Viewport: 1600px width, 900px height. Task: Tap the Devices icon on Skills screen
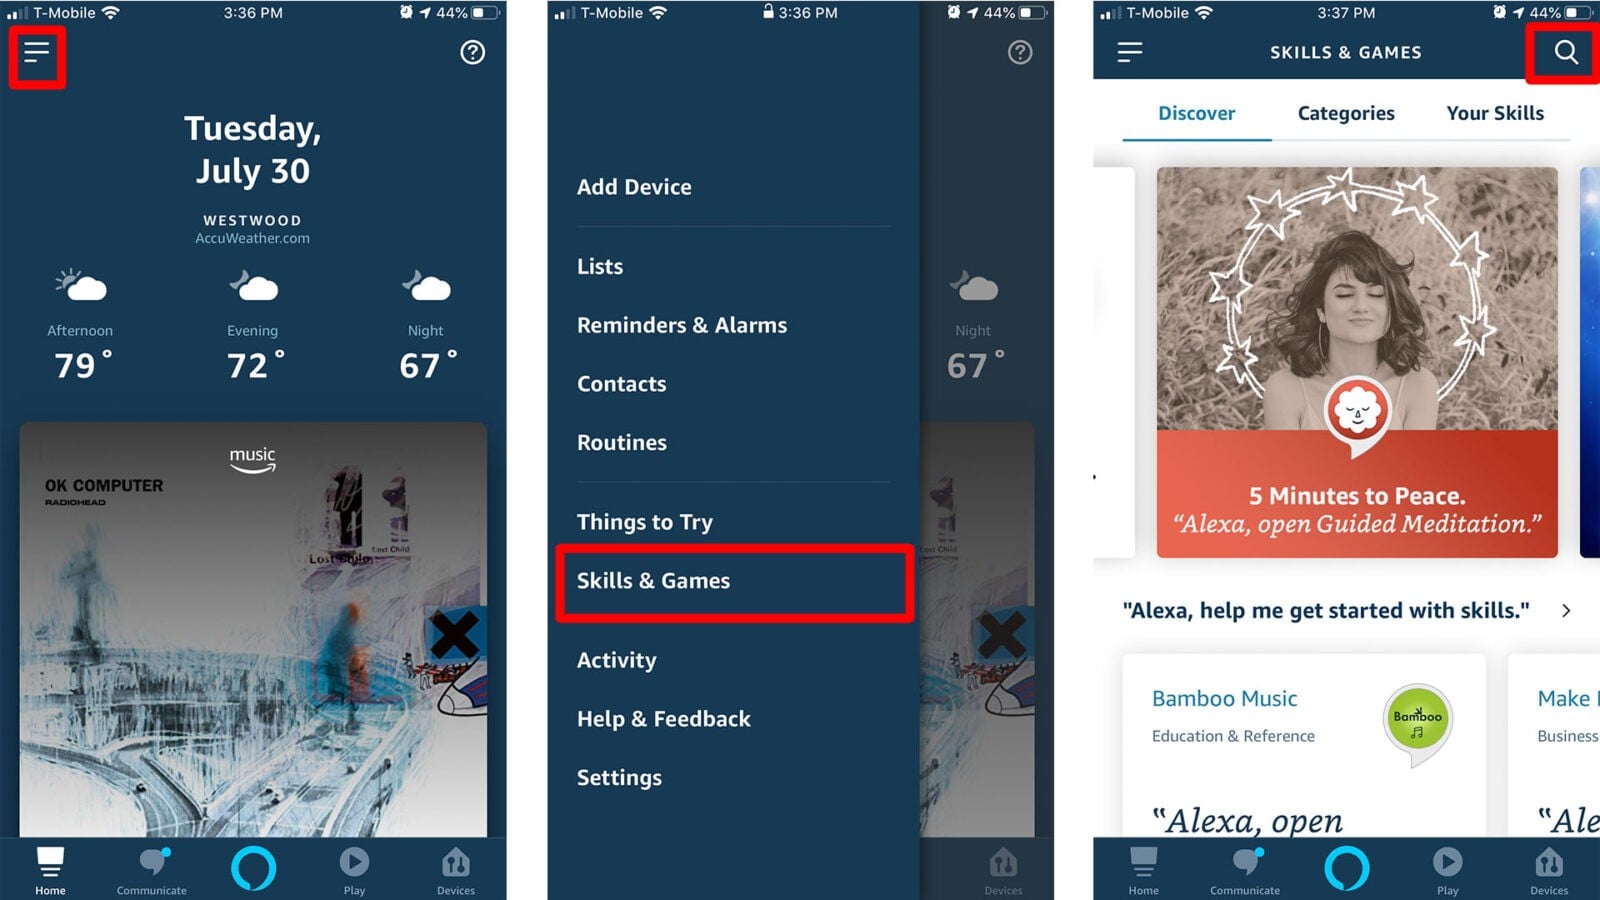(x=1548, y=869)
